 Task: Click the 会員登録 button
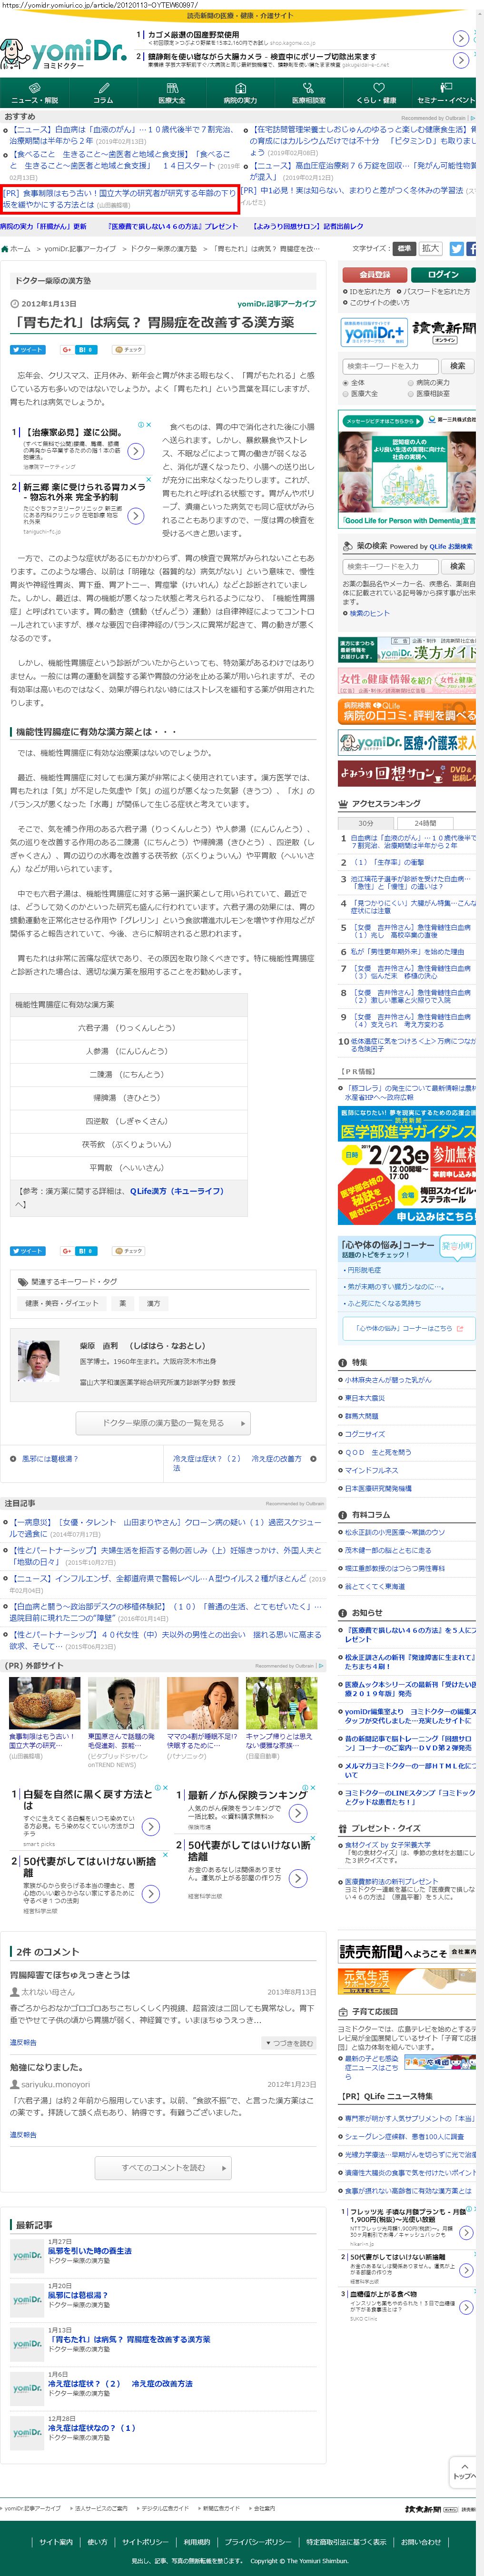coord(374,274)
